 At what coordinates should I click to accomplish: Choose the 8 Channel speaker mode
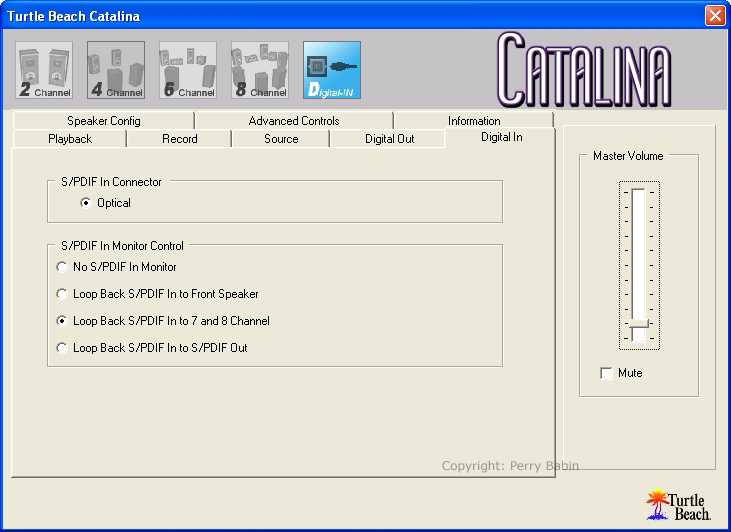coord(260,70)
